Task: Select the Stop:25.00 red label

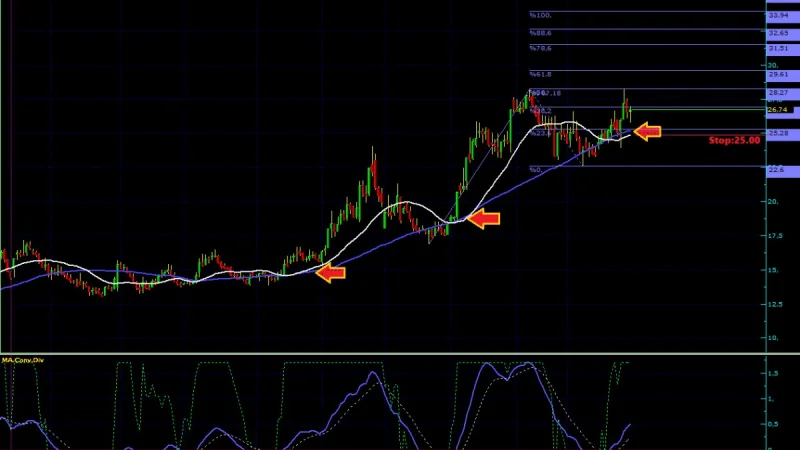Action: coord(734,140)
